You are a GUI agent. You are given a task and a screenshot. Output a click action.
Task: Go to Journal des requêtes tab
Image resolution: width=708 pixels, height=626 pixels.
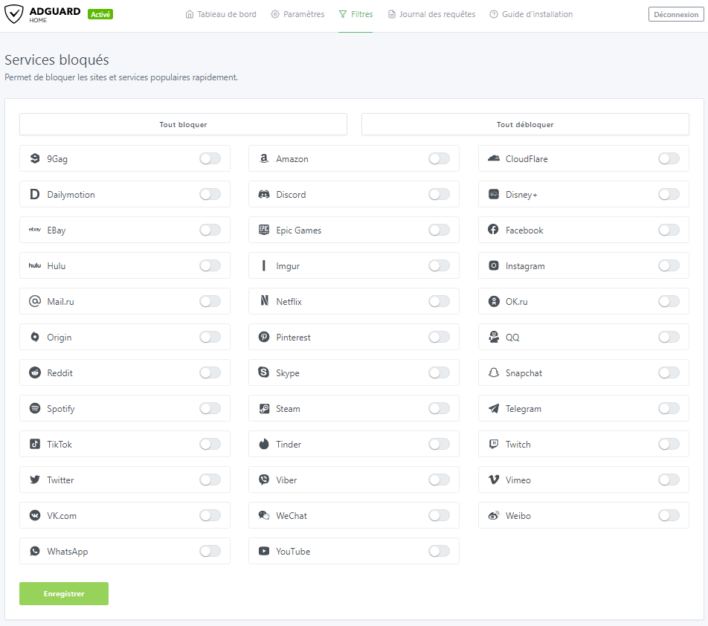pos(431,15)
